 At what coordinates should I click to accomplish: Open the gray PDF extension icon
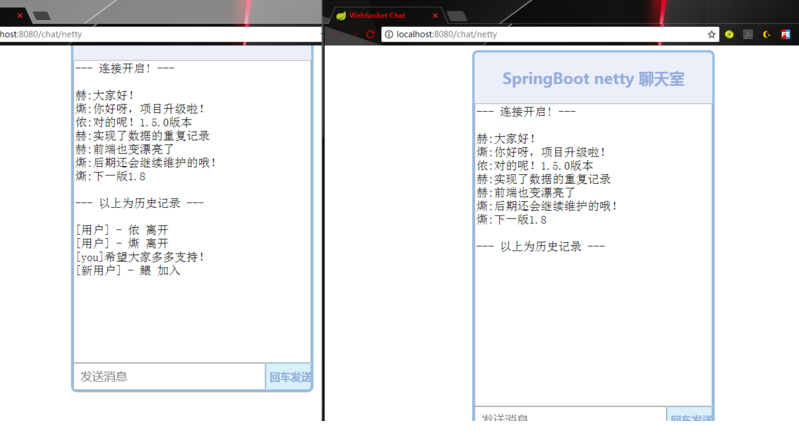pyautogui.click(x=748, y=34)
